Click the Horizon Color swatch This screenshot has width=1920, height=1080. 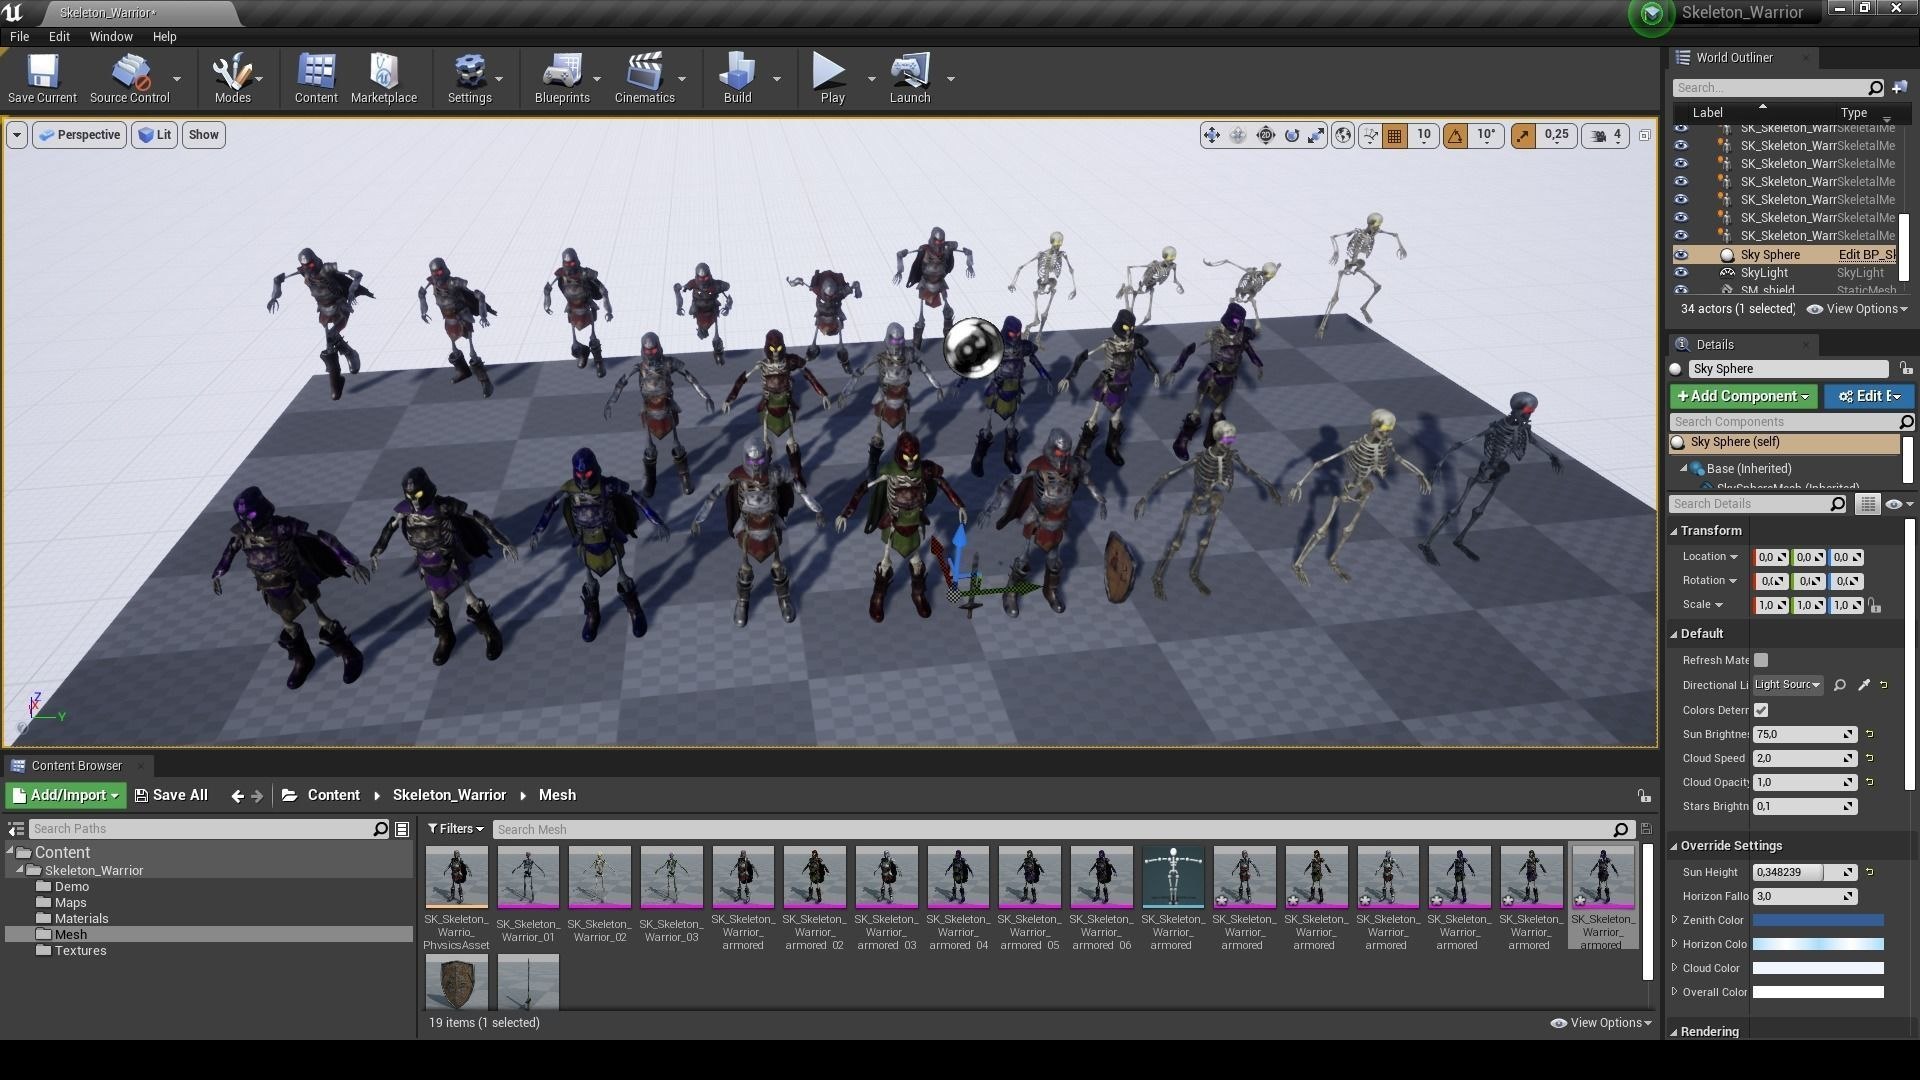pyautogui.click(x=1818, y=944)
